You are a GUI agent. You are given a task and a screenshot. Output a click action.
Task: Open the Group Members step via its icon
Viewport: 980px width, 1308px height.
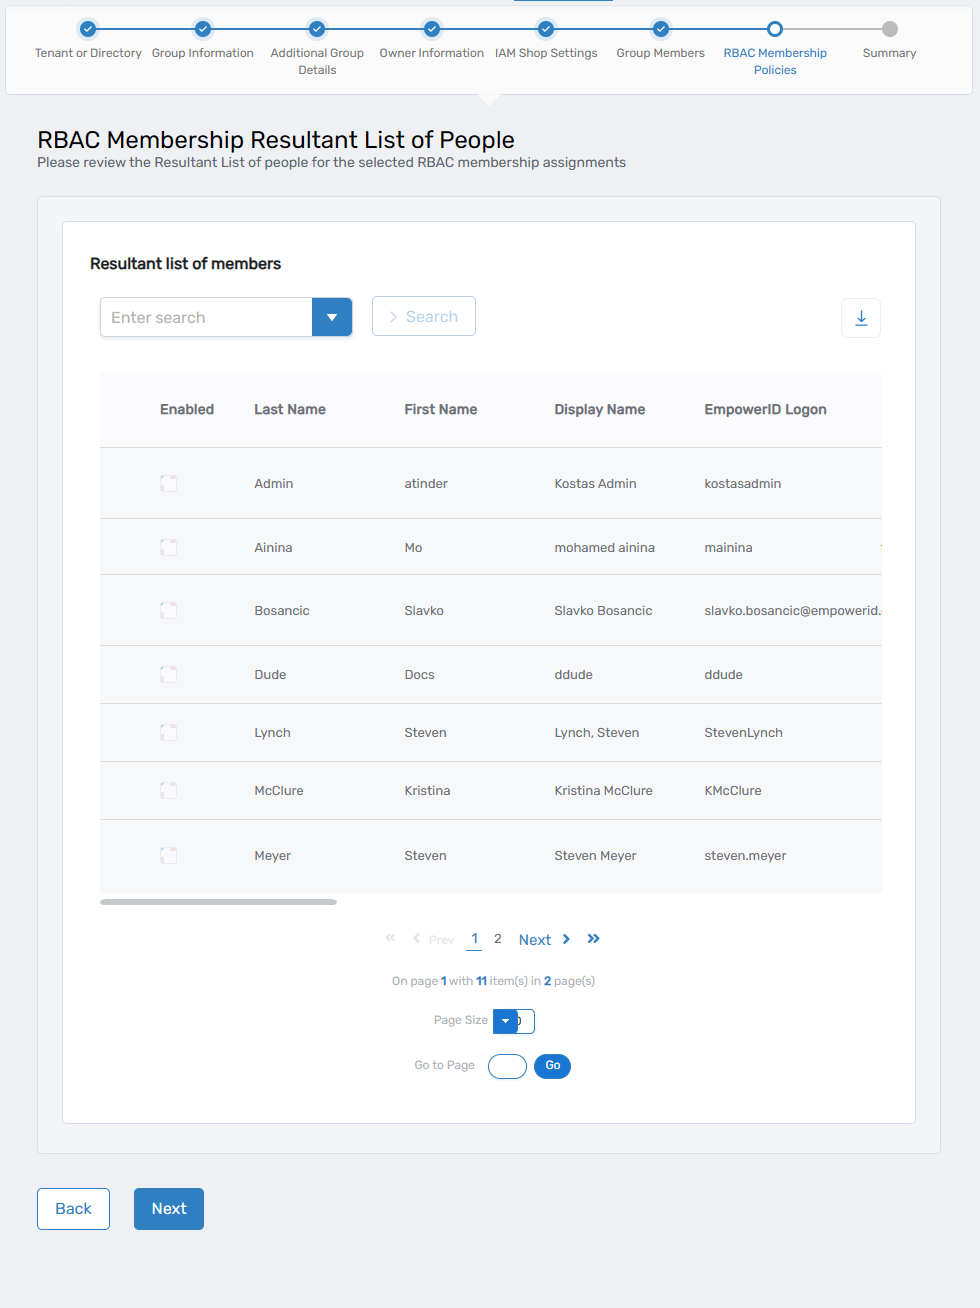coord(660,29)
